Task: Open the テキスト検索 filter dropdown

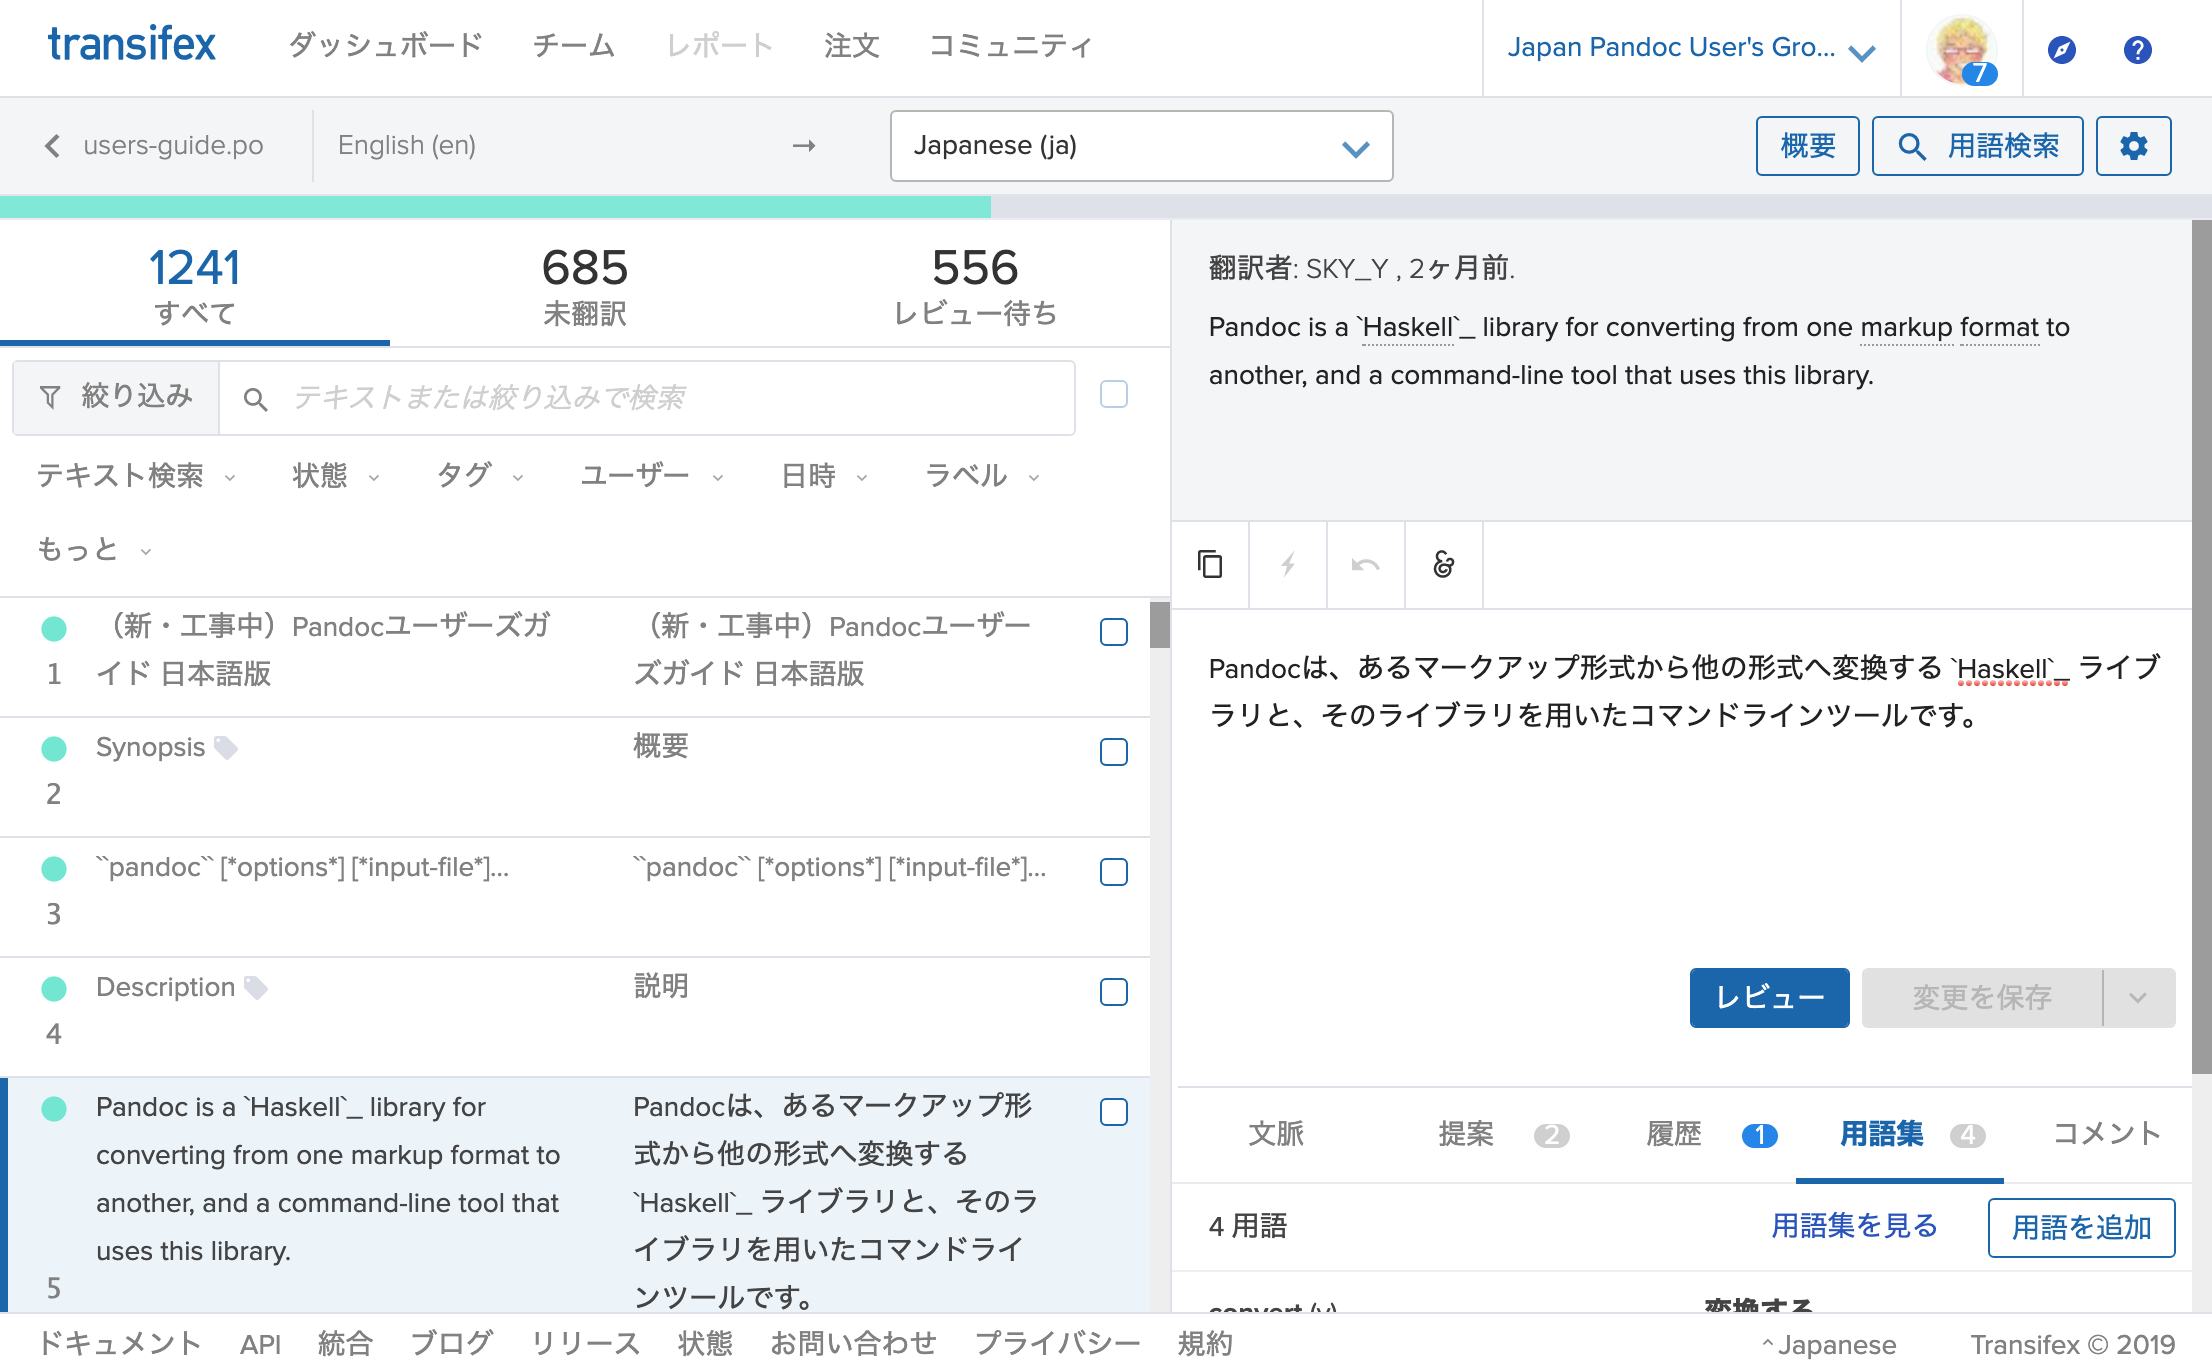Action: tap(136, 476)
